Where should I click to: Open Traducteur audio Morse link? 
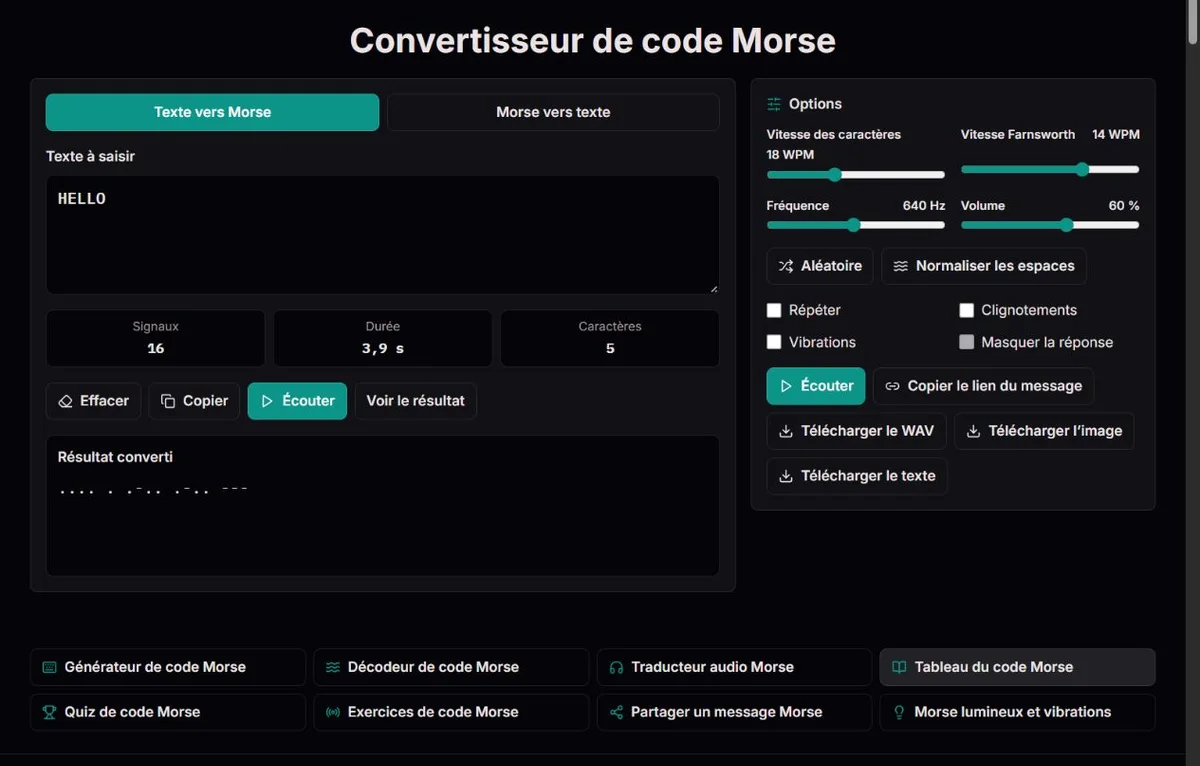(x=734, y=667)
